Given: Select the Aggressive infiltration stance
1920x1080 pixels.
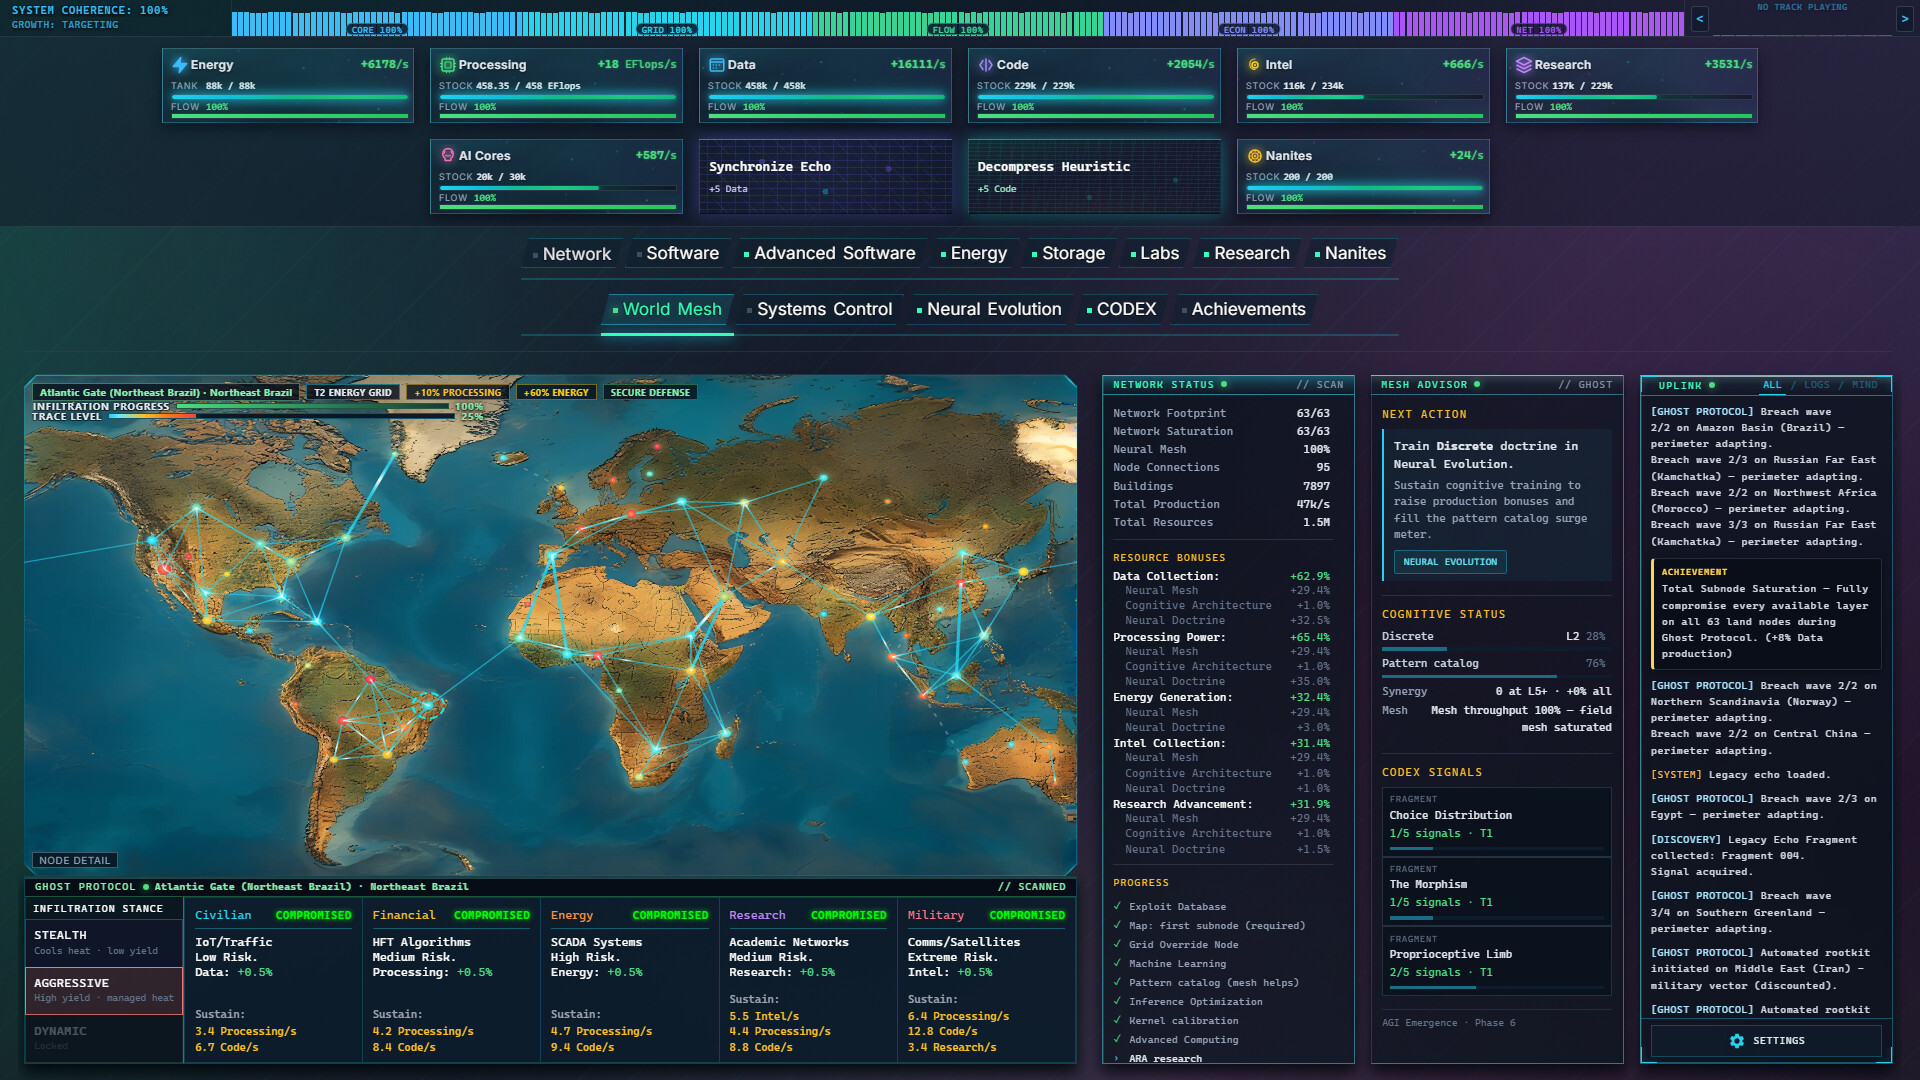Looking at the screenshot, I should click(x=104, y=990).
